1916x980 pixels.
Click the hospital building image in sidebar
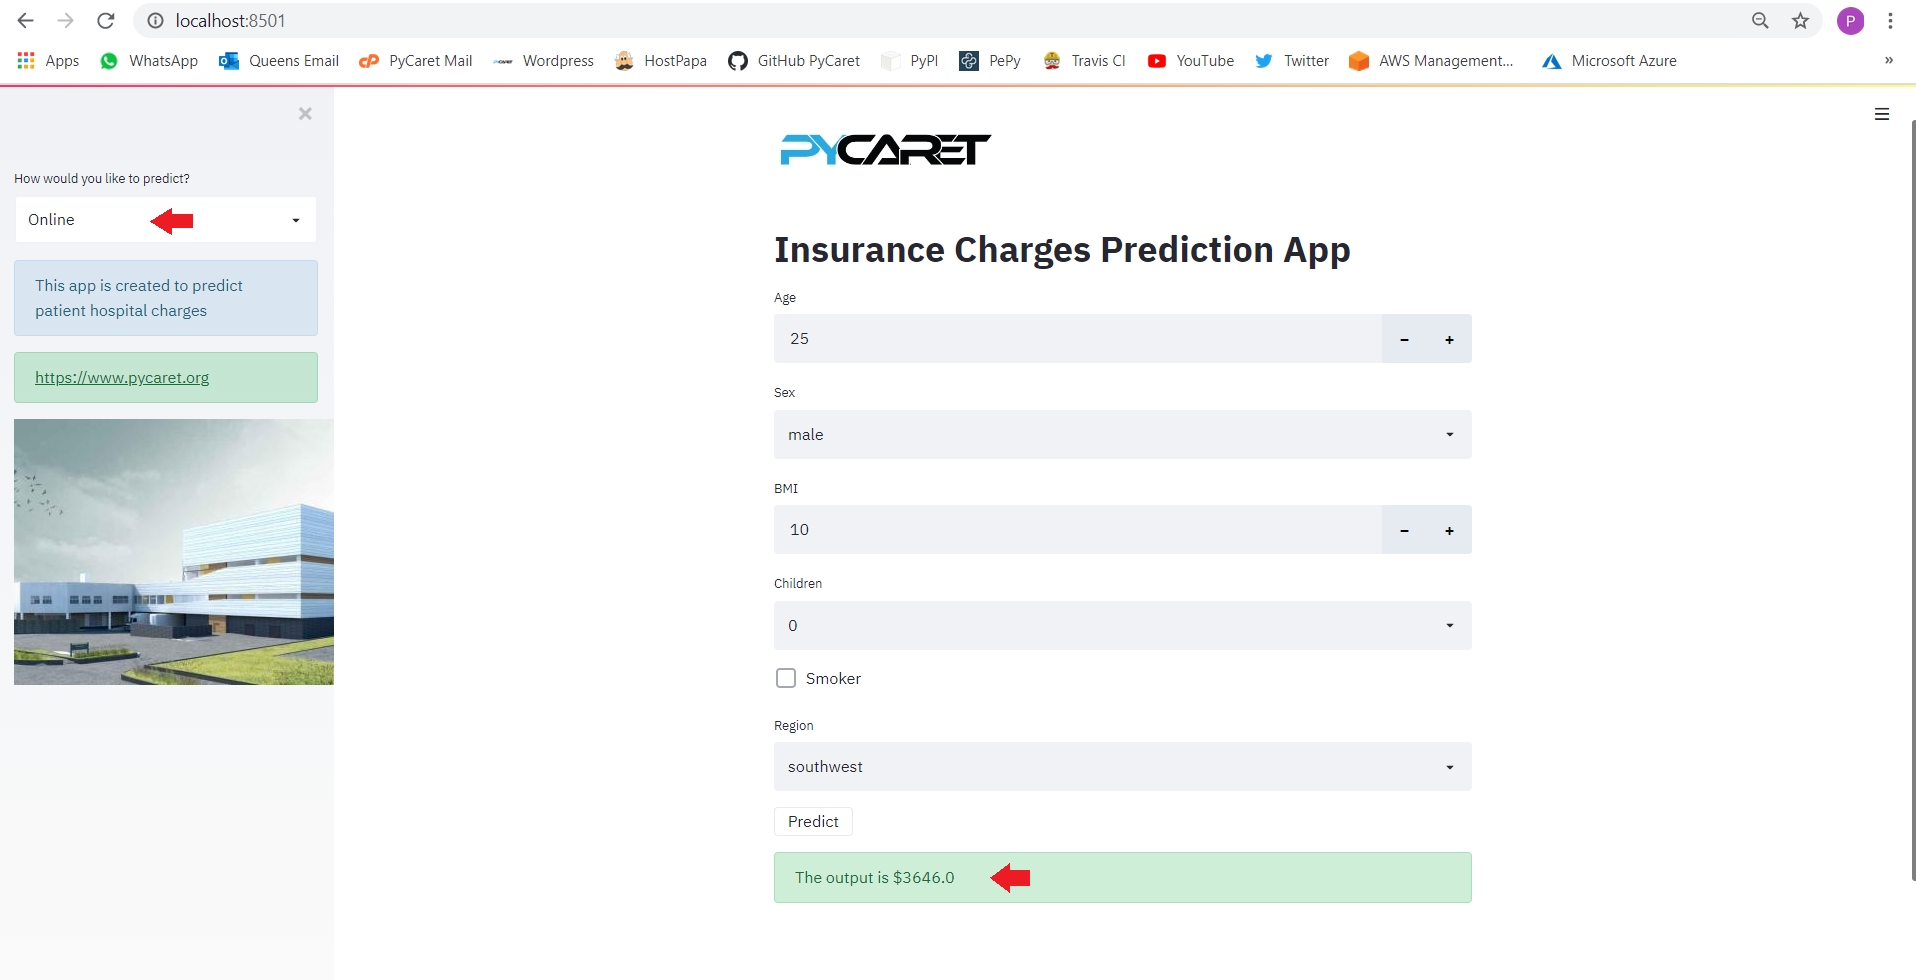pyautogui.click(x=174, y=552)
